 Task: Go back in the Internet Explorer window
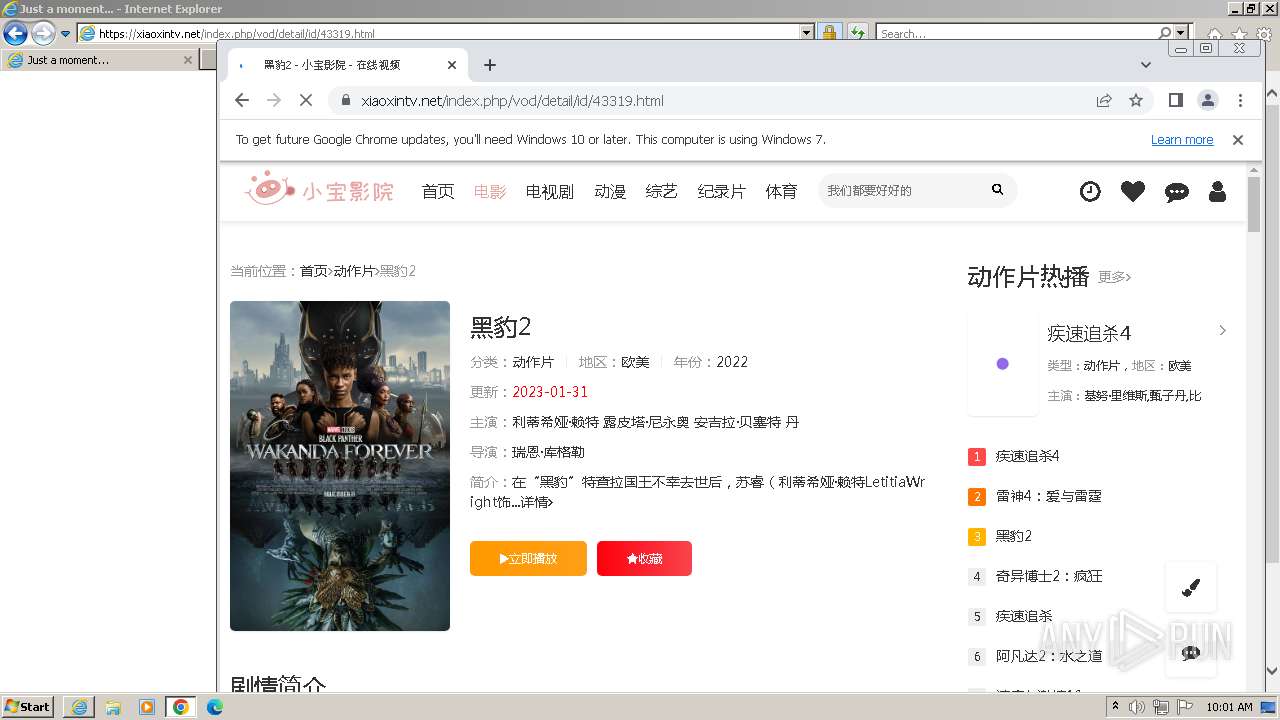15,33
